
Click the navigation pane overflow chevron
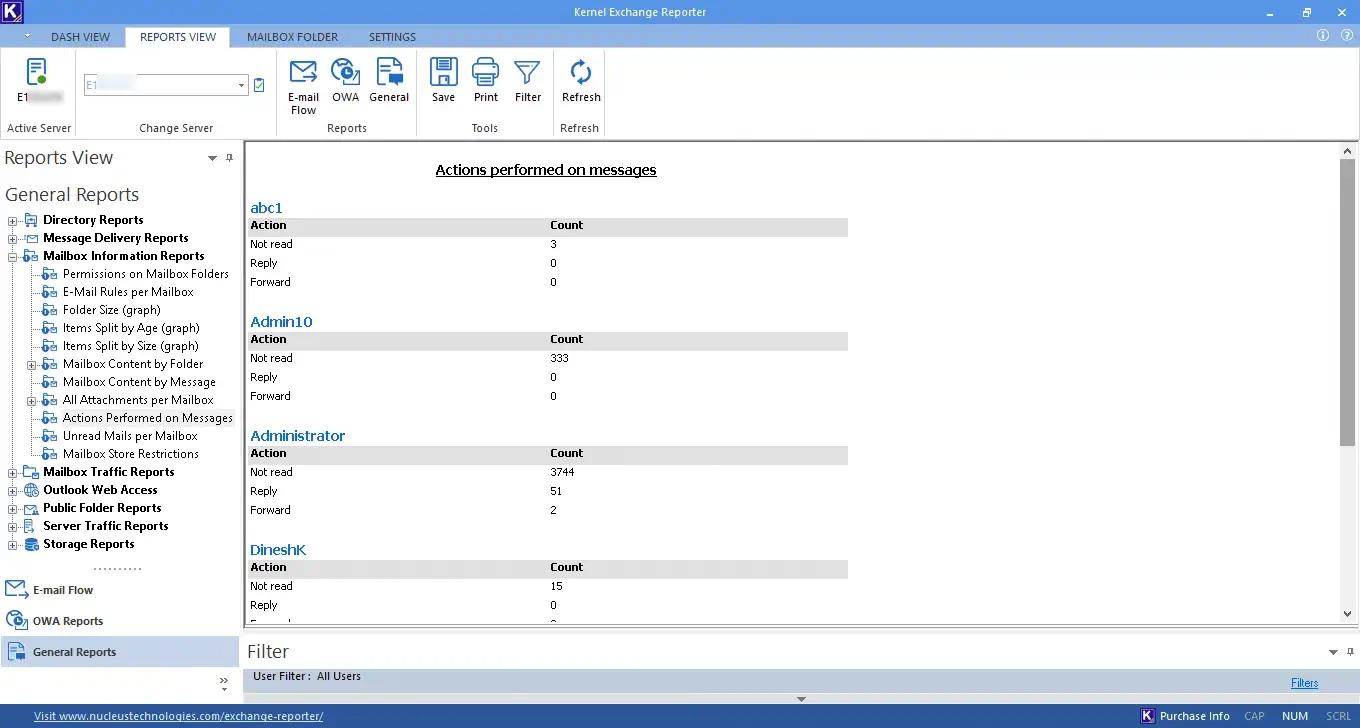click(x=224, y=682)
